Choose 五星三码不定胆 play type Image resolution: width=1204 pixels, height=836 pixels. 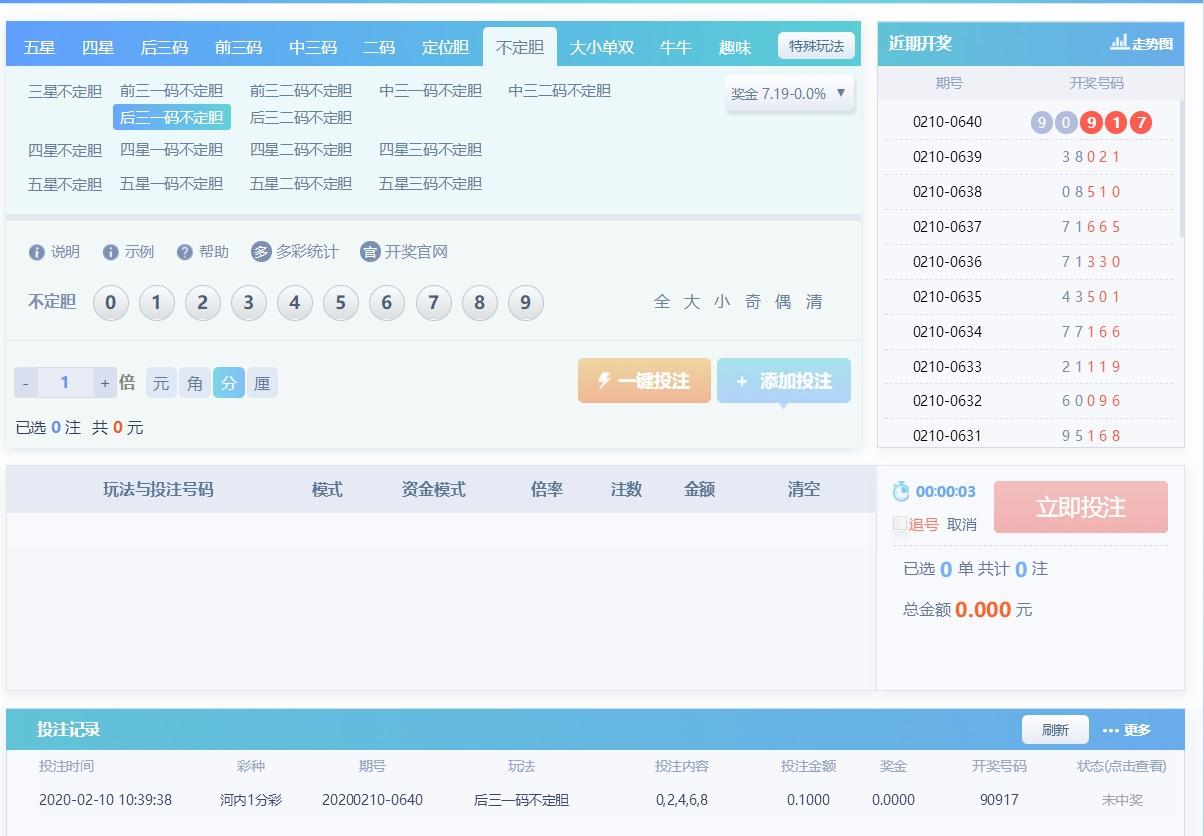click(x=431, y=184)
